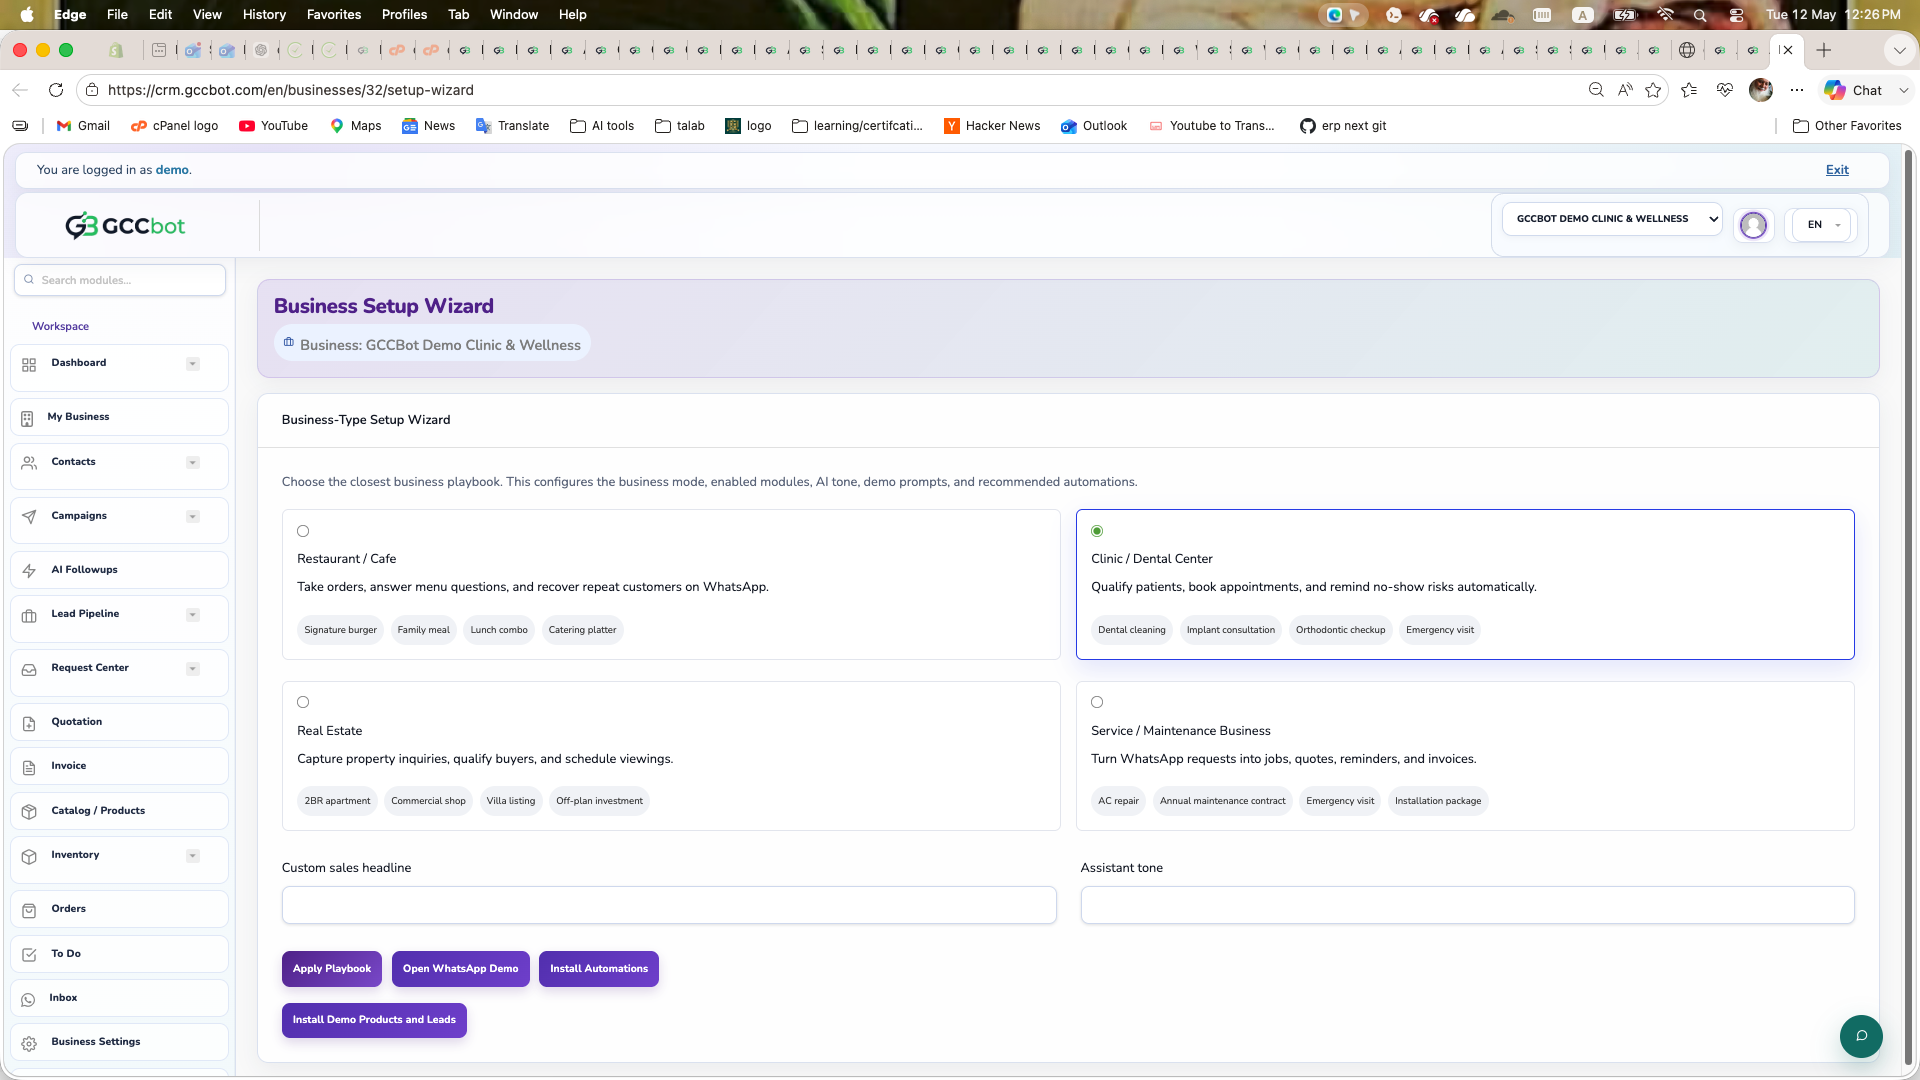Open the View menu in menu bar

tap(207, 14)
